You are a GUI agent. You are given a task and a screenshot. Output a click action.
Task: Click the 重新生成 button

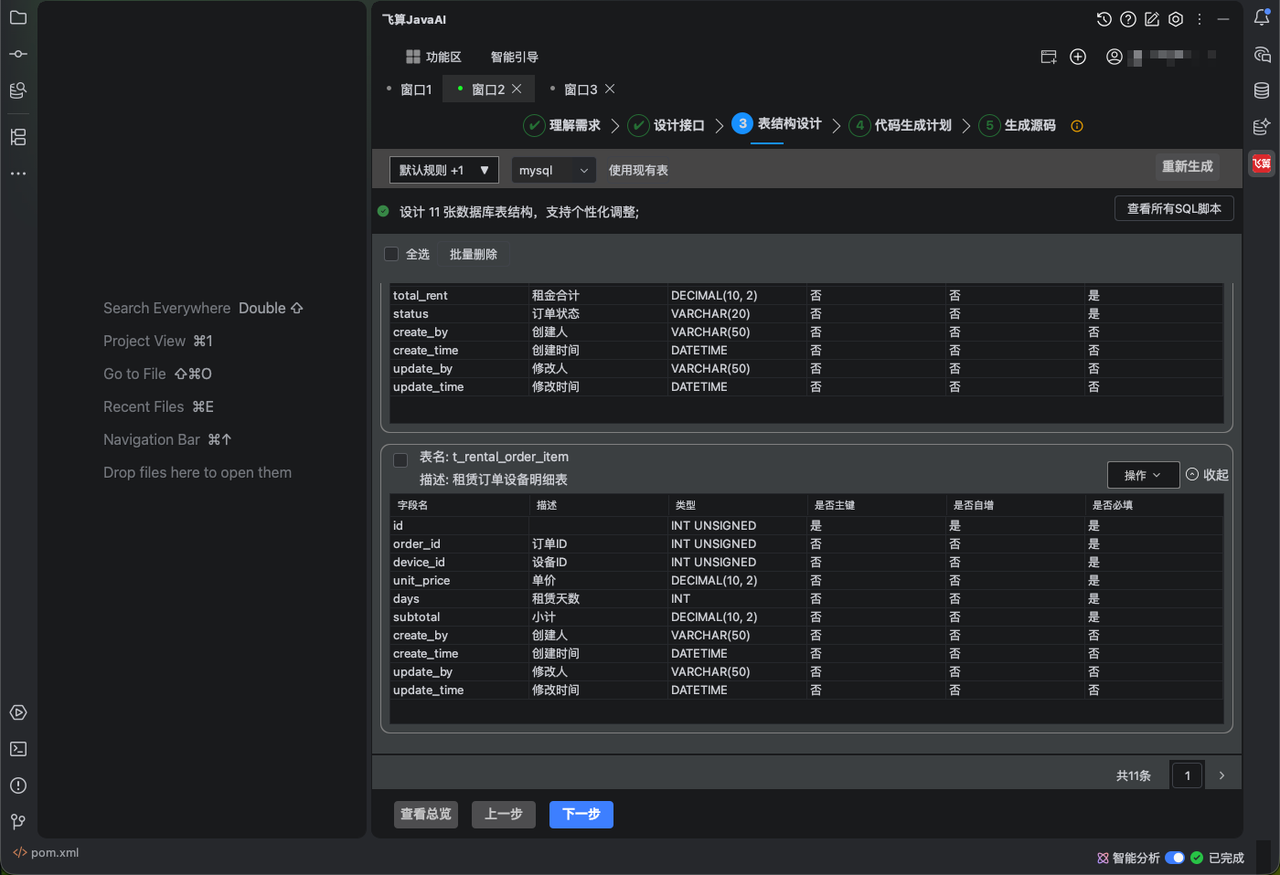[1187, 167]
